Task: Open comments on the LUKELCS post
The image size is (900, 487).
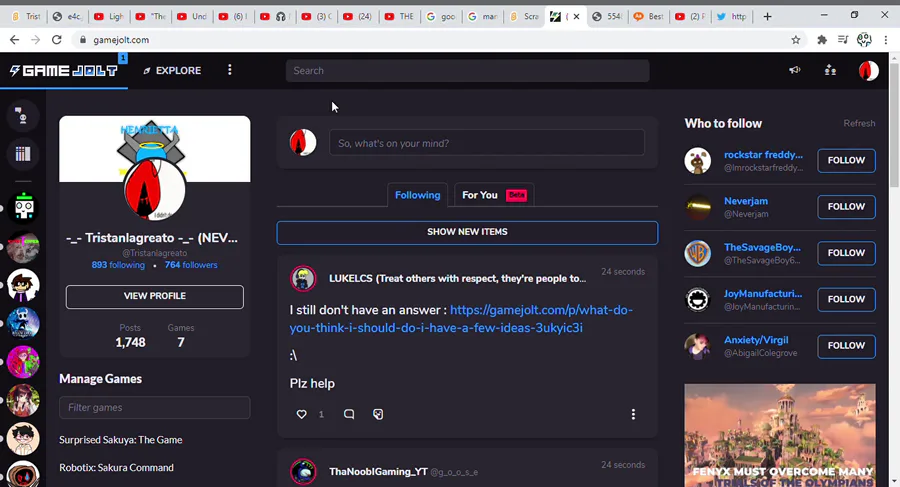Action: [348, 414]
